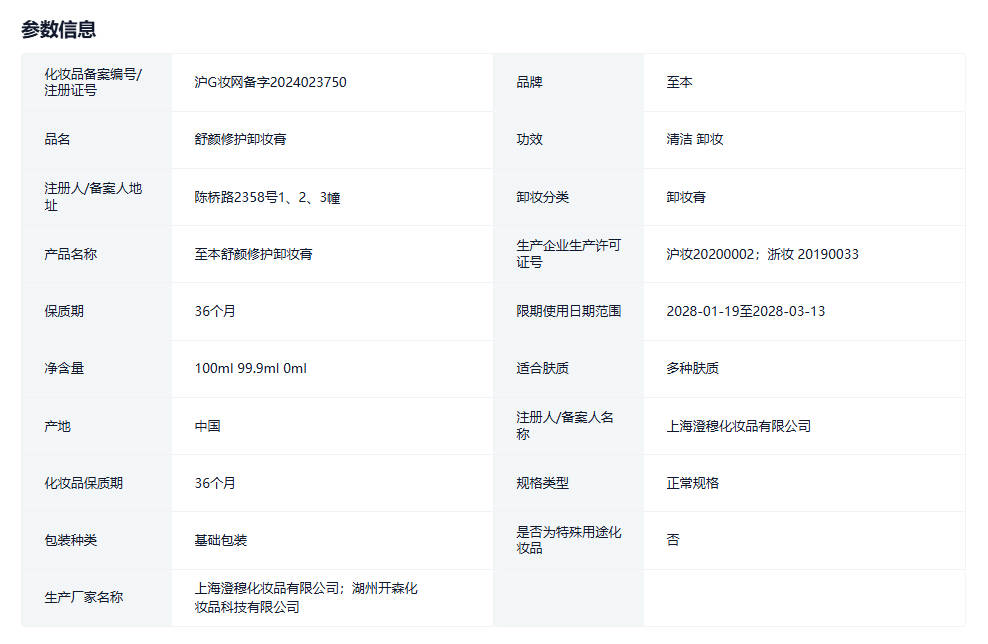Select the brand value 至本
The width and height of the screenshot is (988, 644).
[679, 82]
